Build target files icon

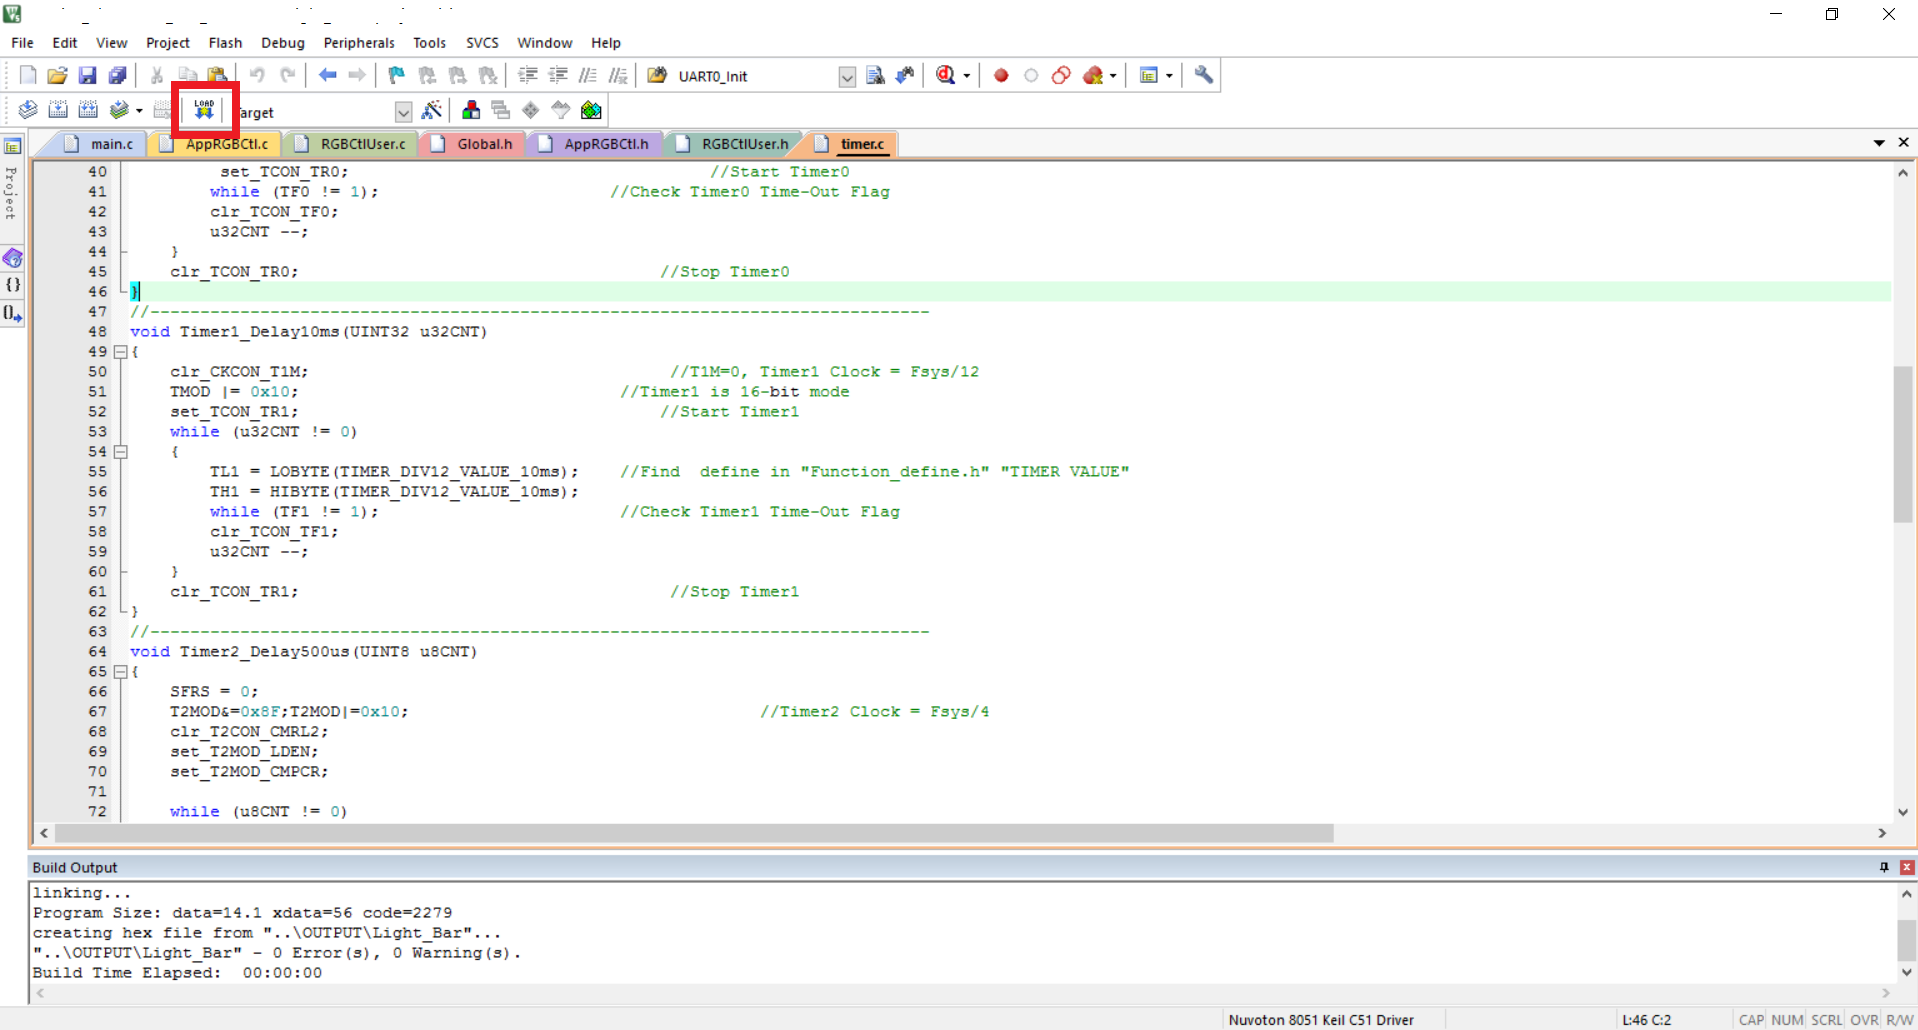[58, 110]
